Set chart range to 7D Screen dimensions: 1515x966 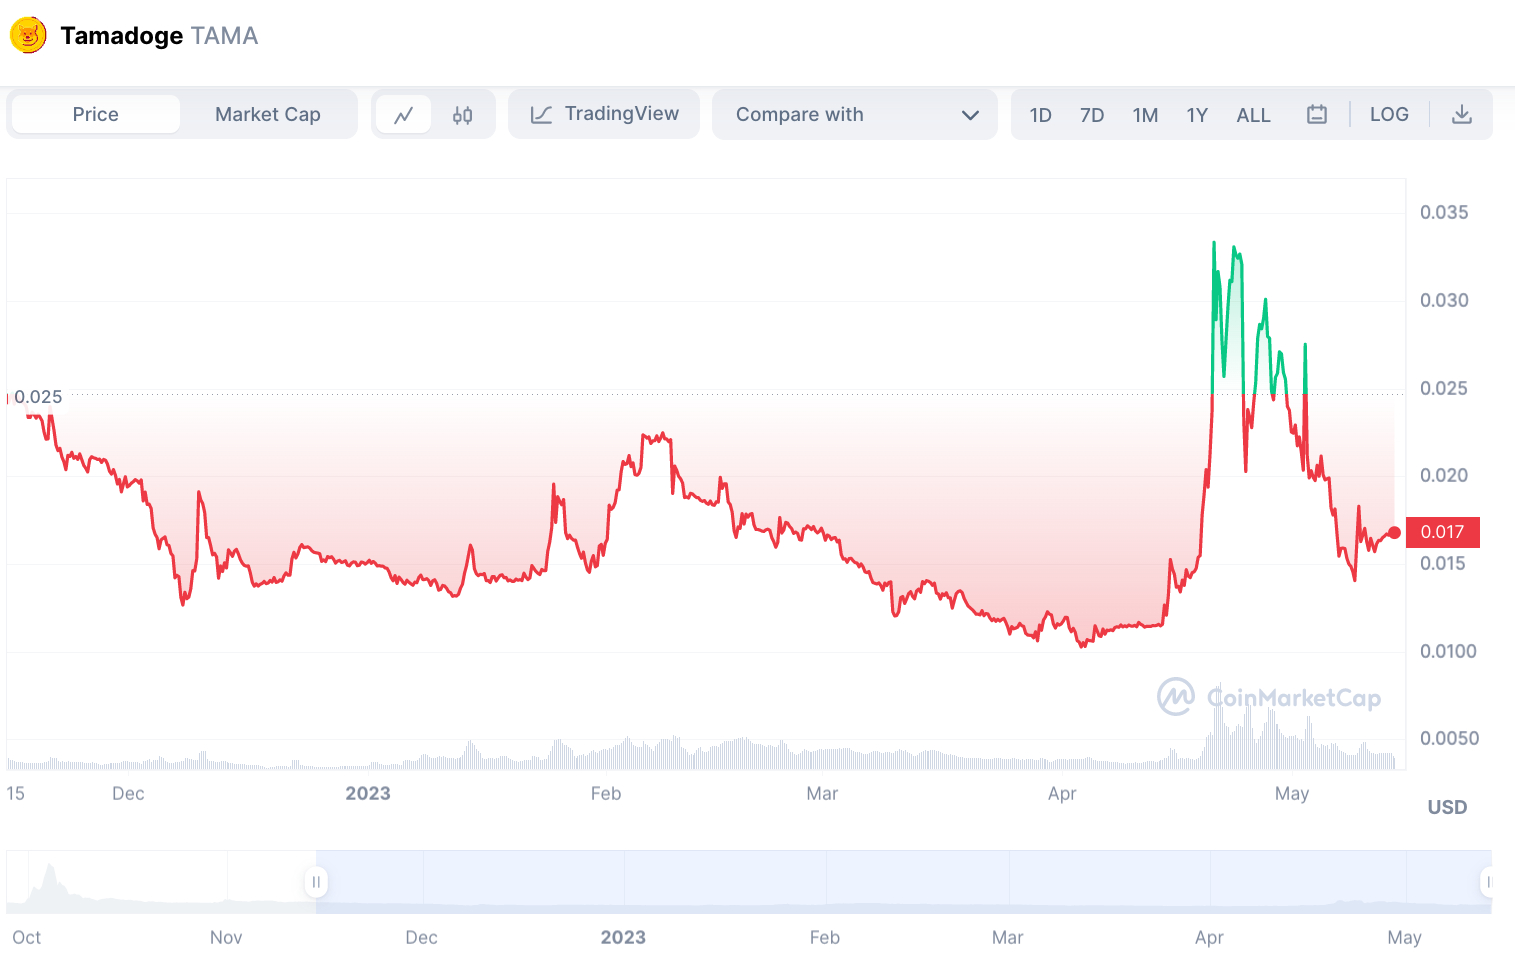(1092, 115)
